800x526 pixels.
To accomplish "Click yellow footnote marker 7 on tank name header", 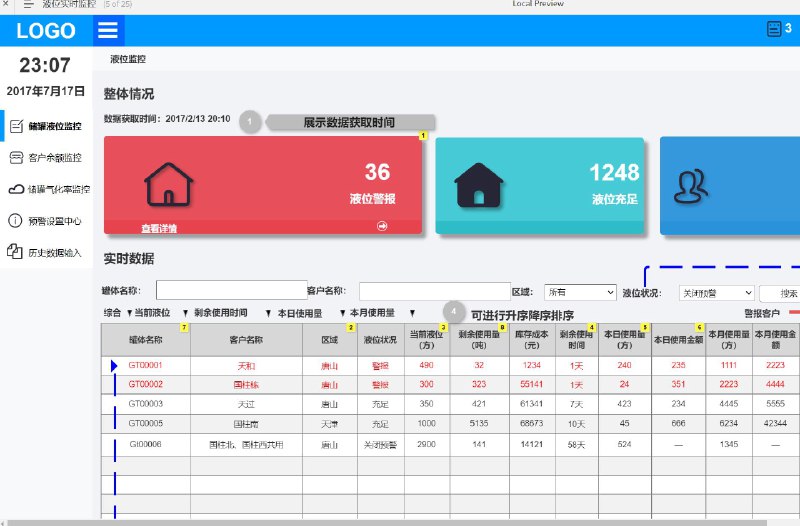I will tap(184, 327).
